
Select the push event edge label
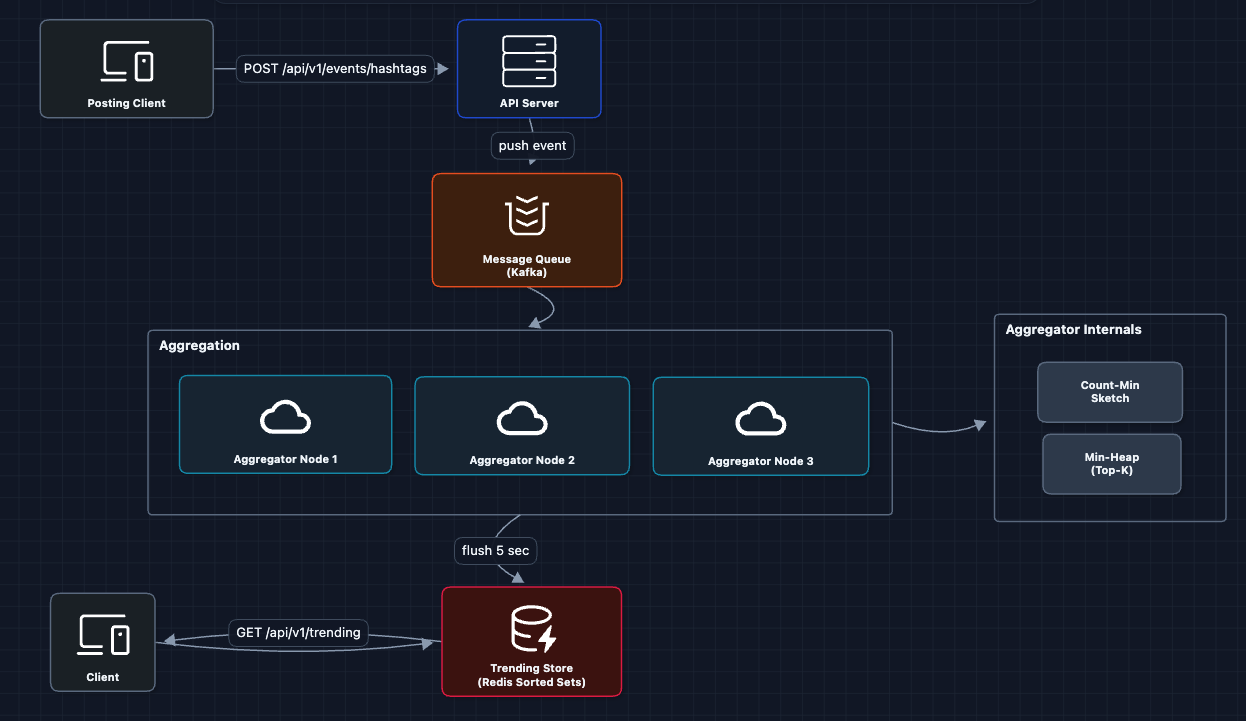pyautogui.click(x=532, y=145)
